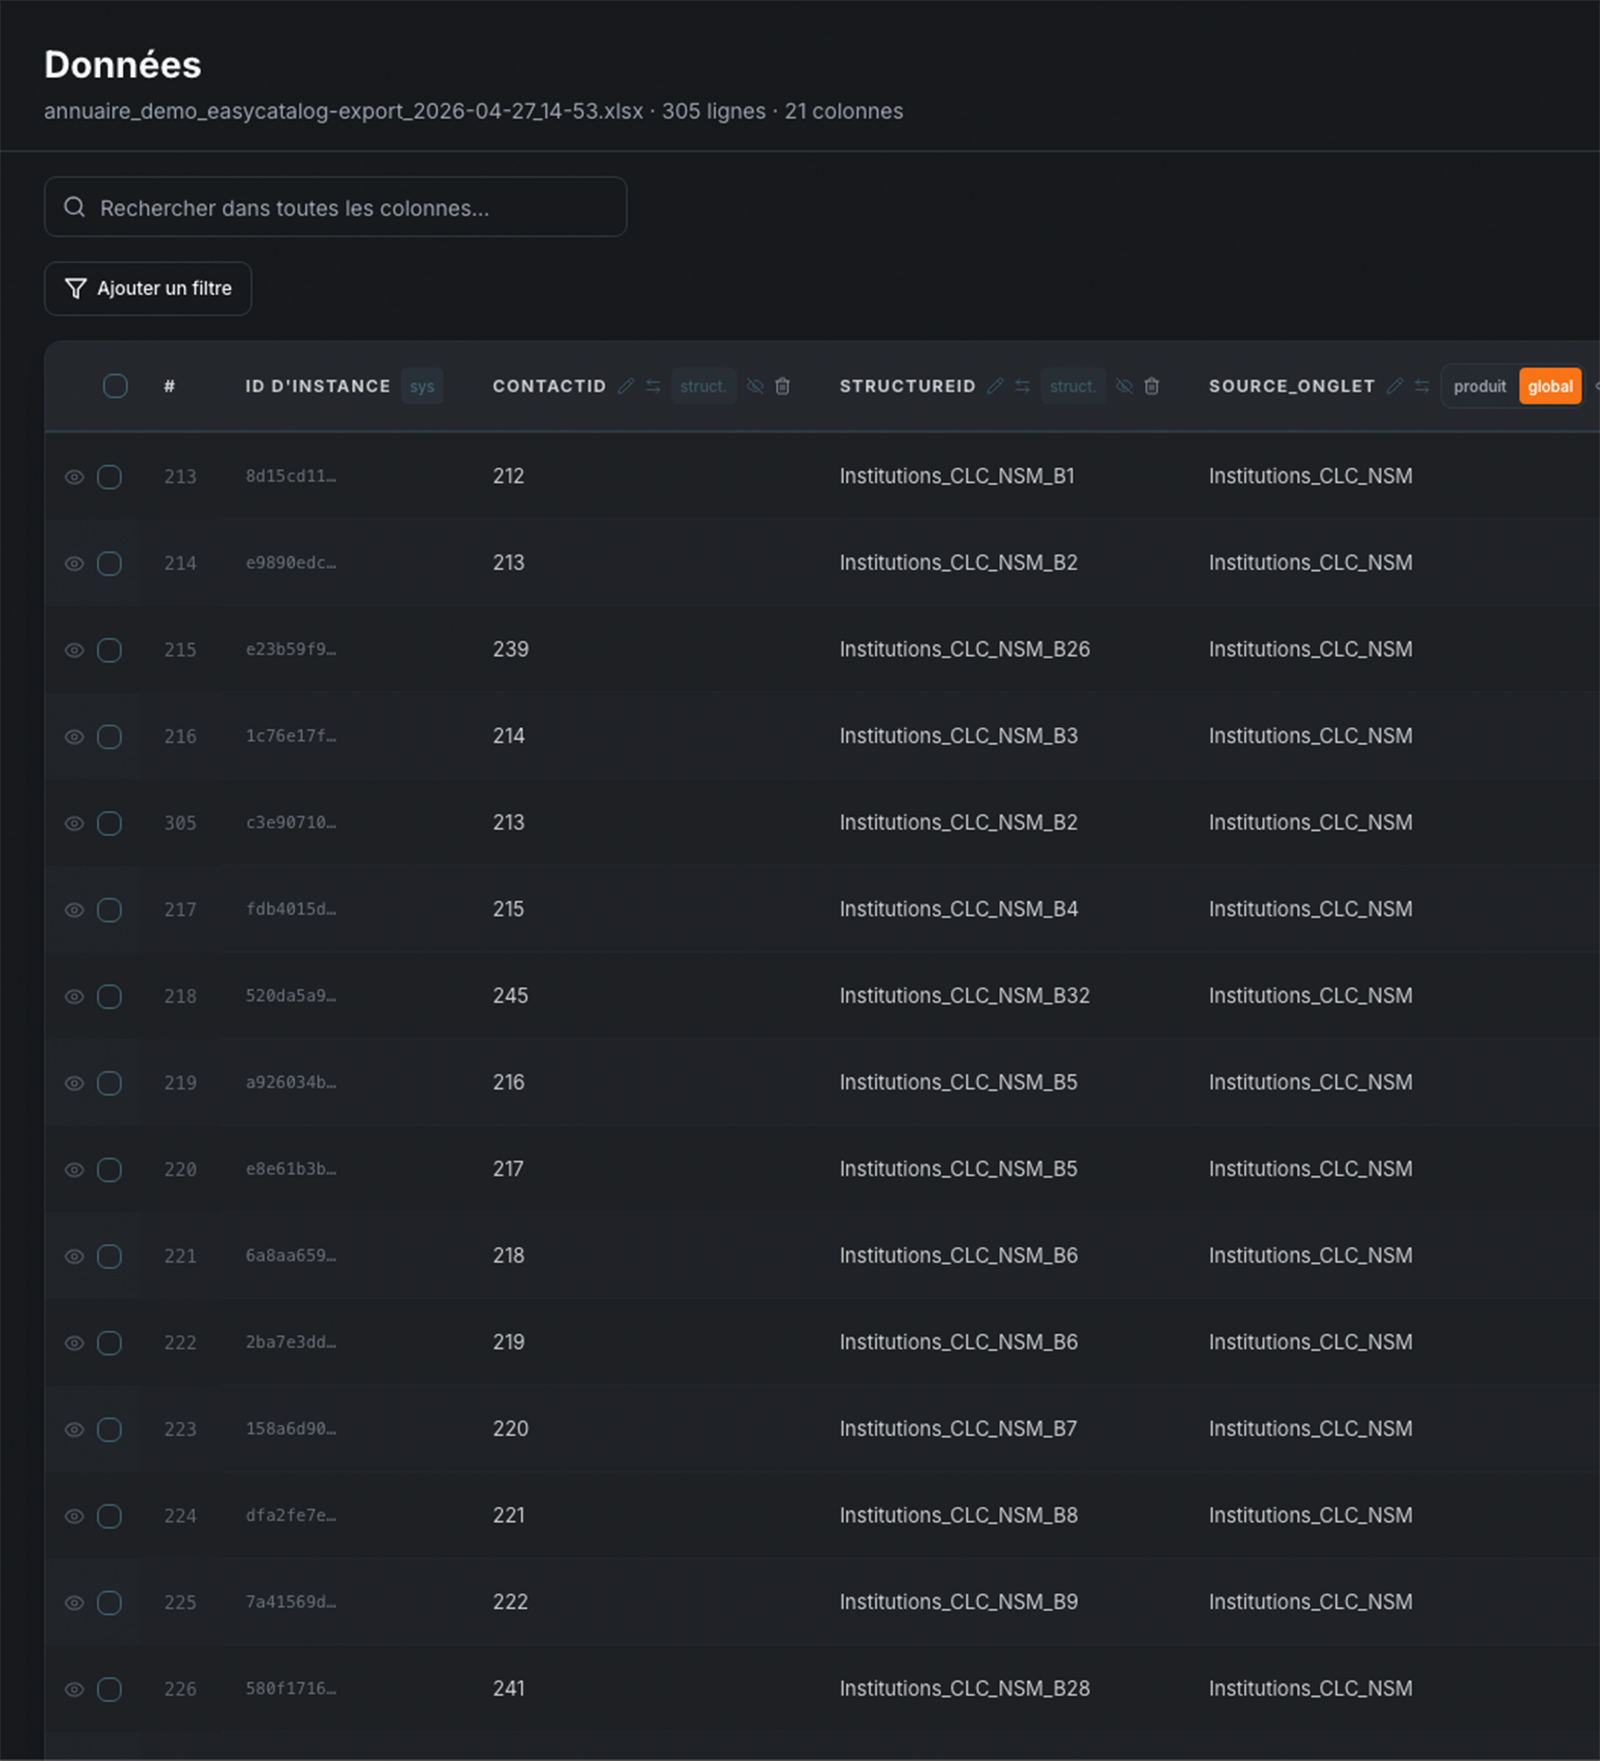The image size is (1600, 1761).
Task: Tick the checkbox for row 215
Action: (110, 650)
